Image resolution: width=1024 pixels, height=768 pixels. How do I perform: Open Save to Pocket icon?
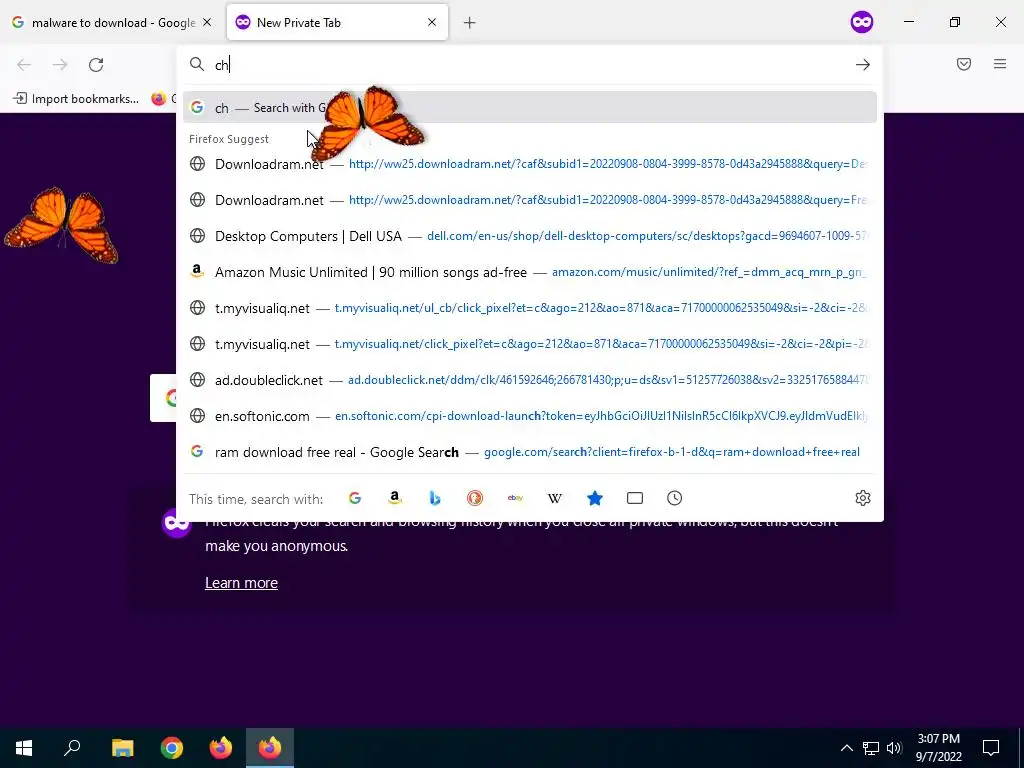coord(963,64)
